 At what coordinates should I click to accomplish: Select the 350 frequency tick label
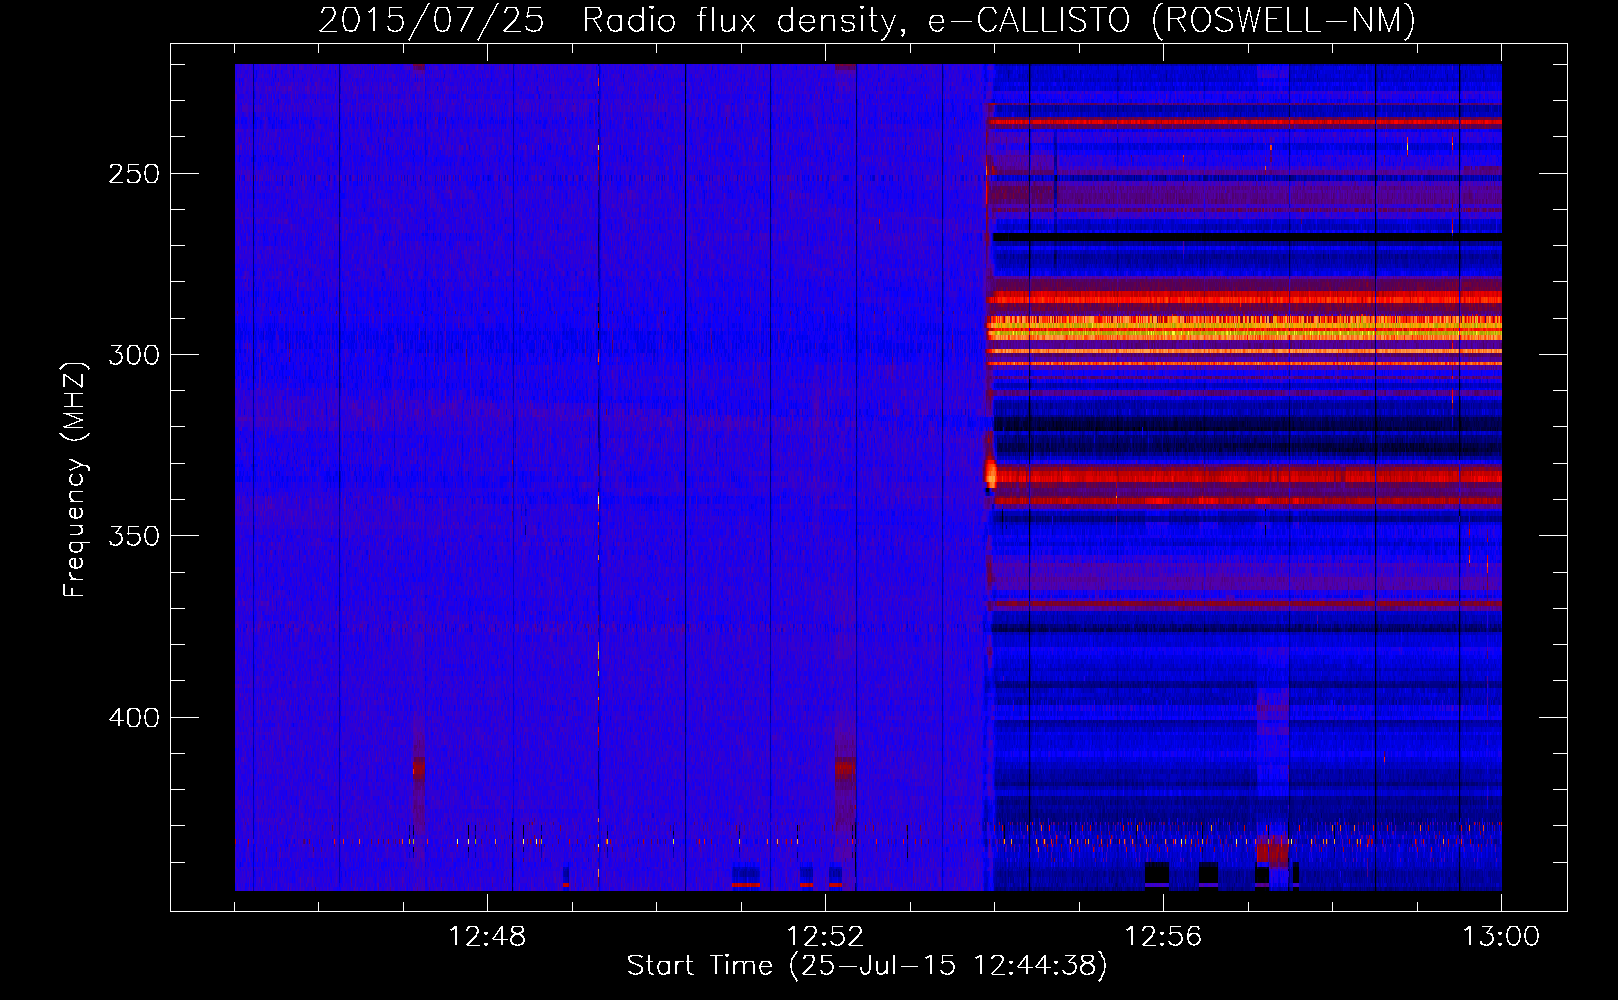134,536
